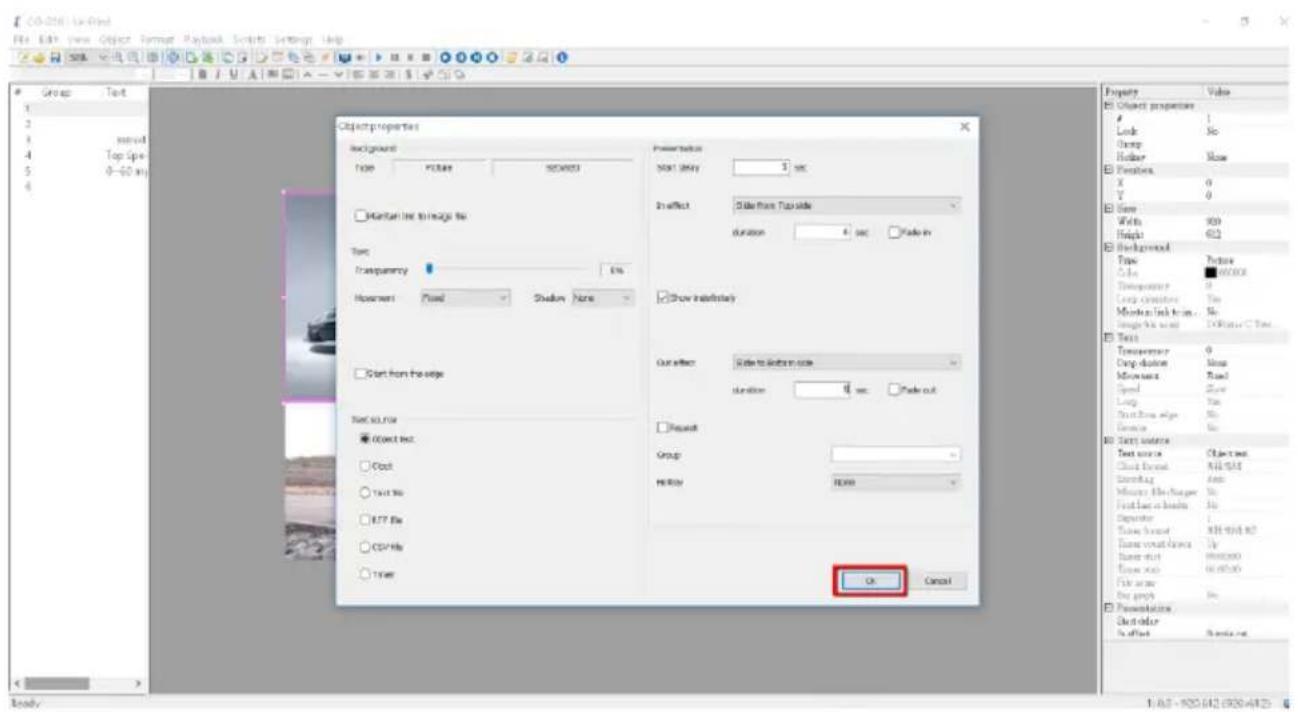
Task: Select the Clock text source option
Action: [363, 466]
